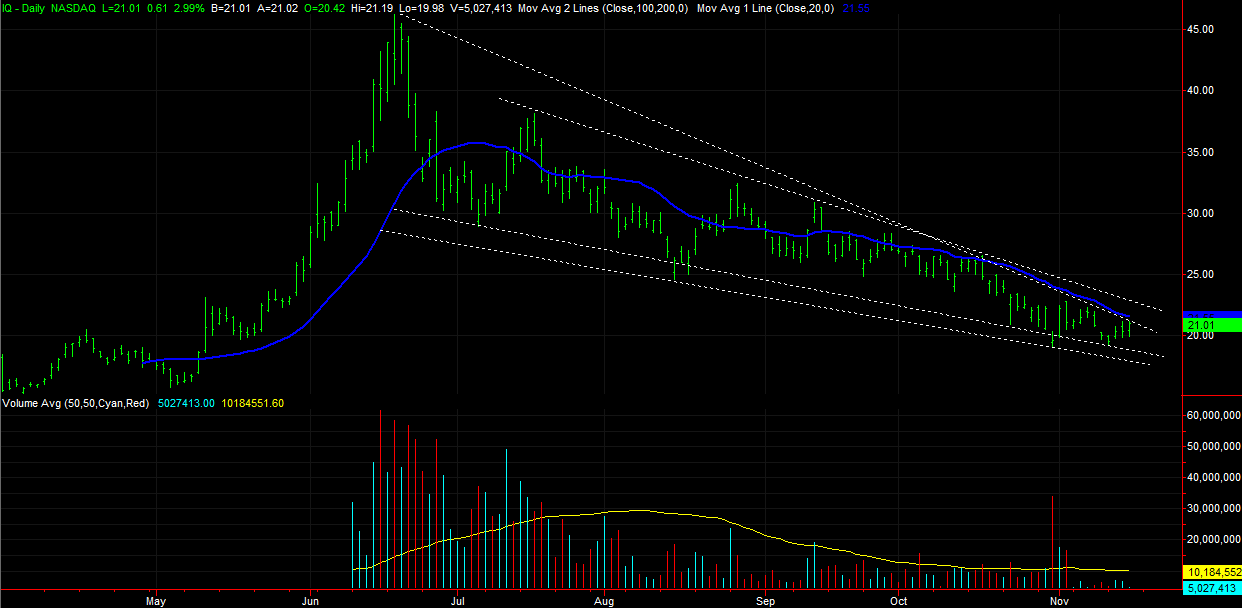Click the Aug date axis label
Image resolution: width=1242 pixels, height=608 pixels.
point(604,601)
